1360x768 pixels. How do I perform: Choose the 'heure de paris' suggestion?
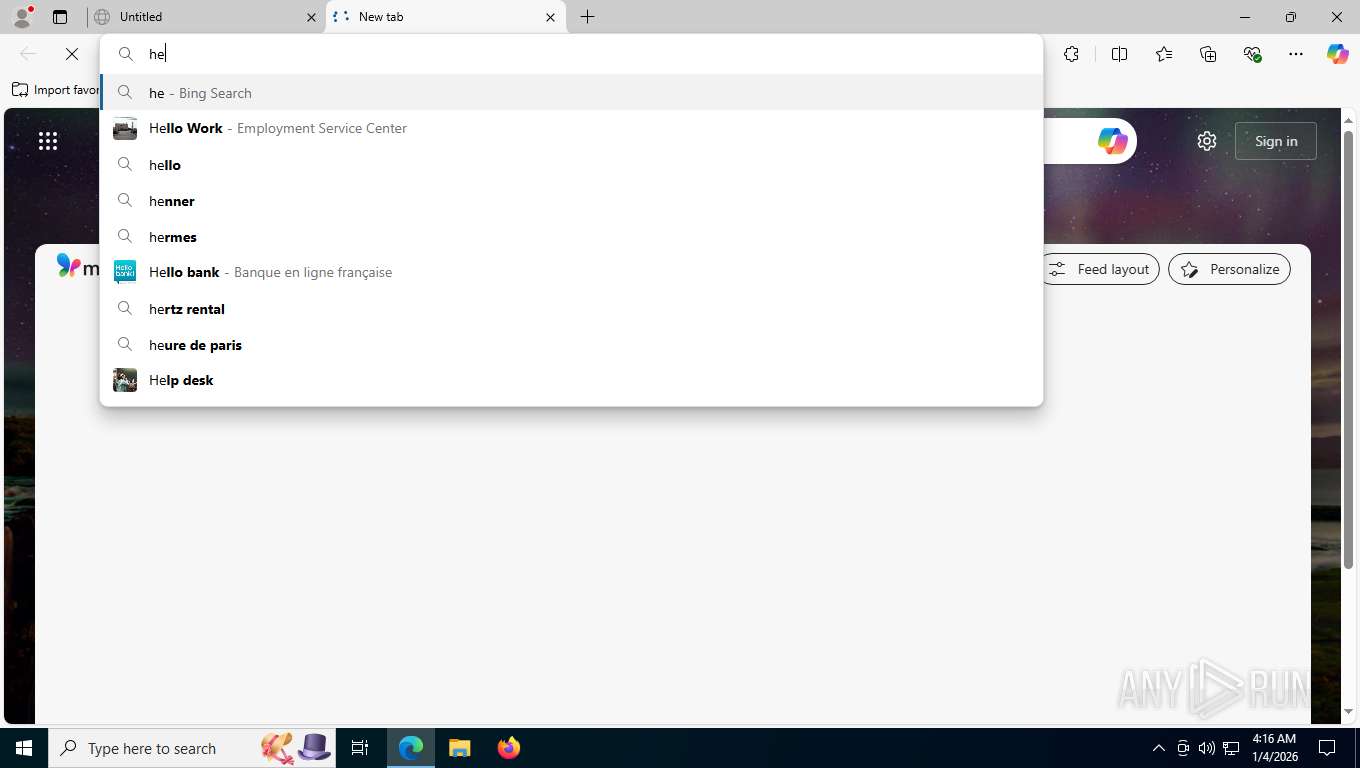point(571,345)
